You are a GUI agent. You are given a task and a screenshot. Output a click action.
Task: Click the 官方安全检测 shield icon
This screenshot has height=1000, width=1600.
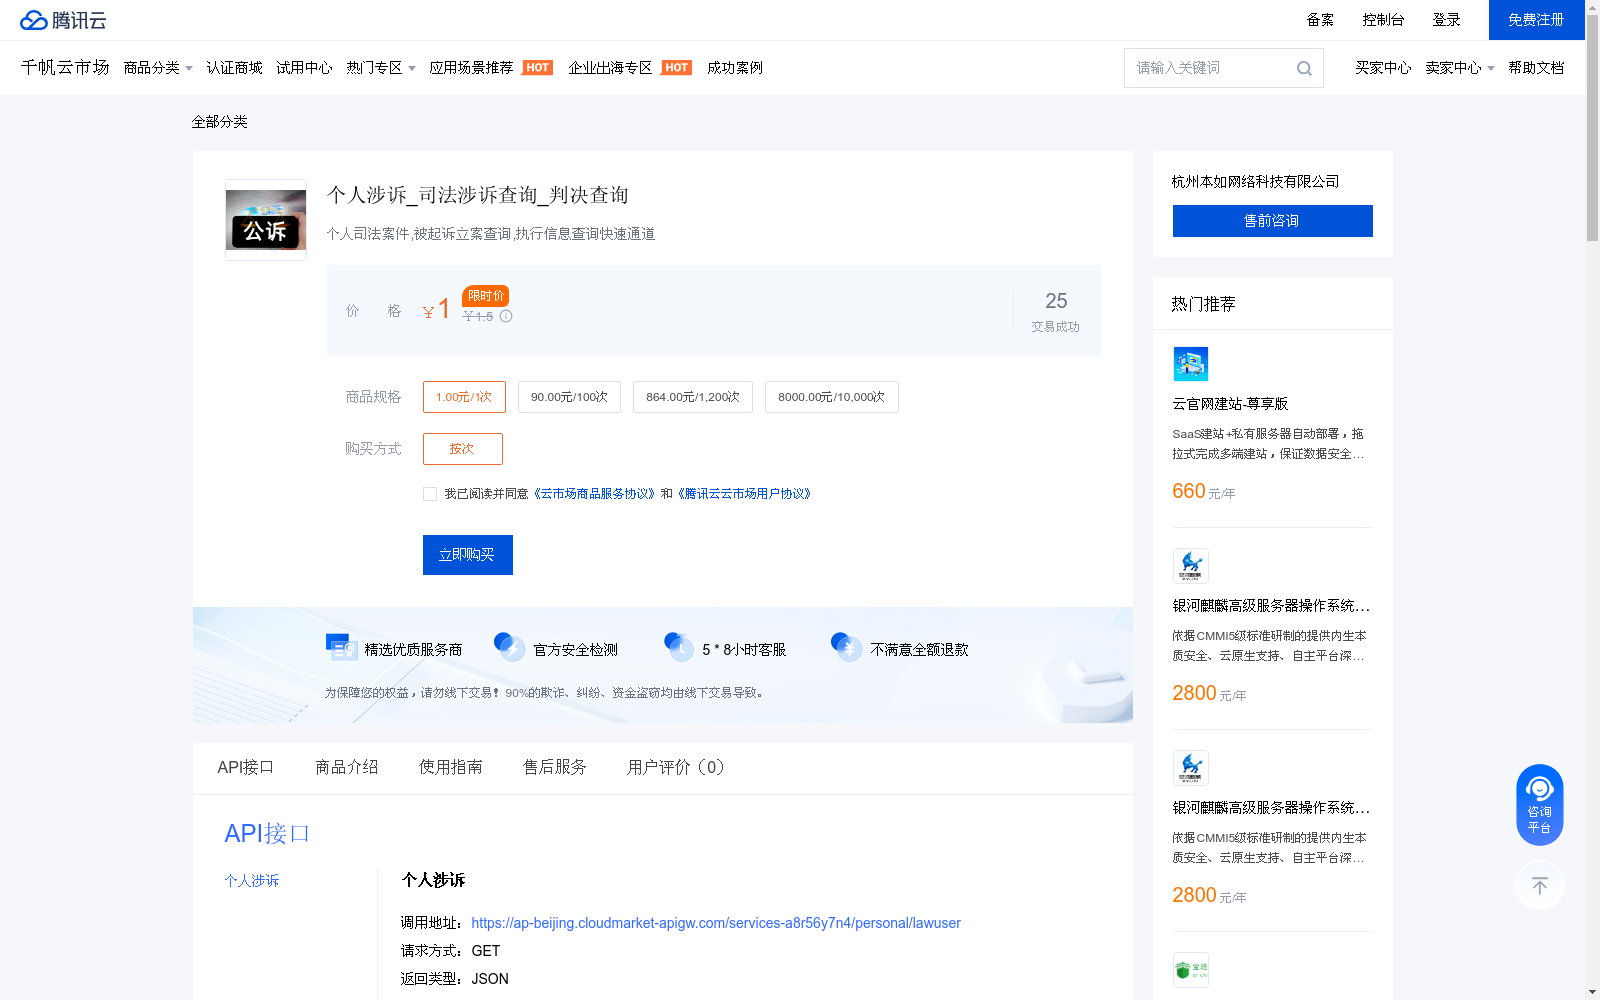click(x=509, y=647)
